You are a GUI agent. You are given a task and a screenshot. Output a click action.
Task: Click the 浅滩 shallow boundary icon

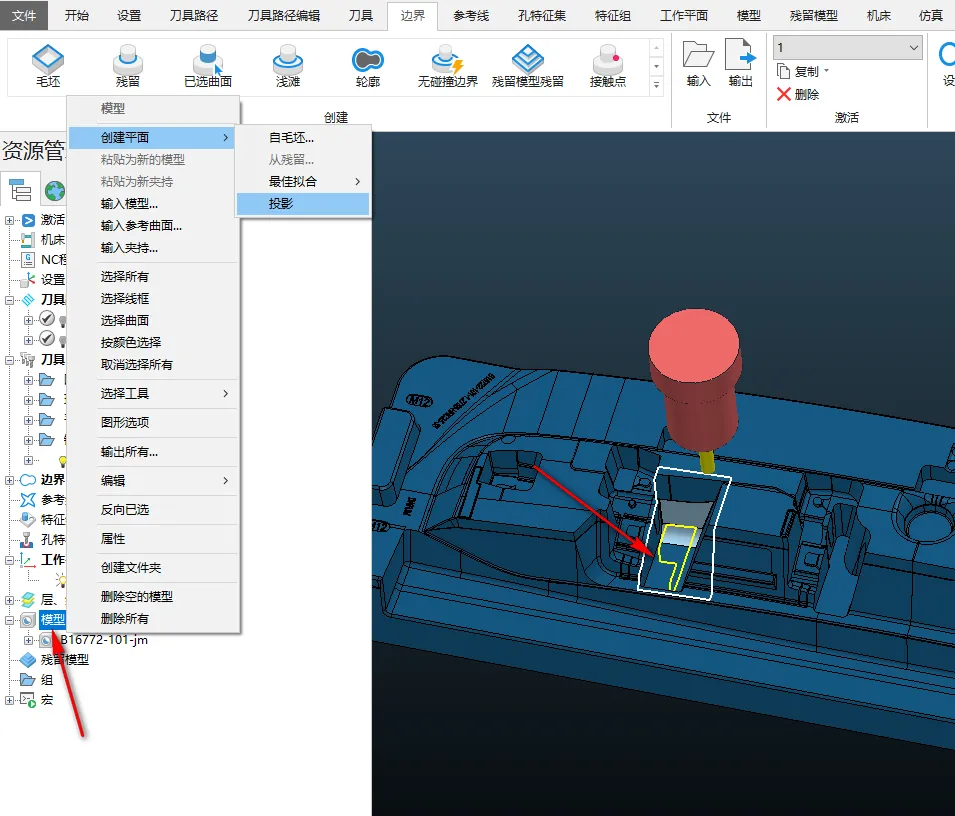point(287,60)
